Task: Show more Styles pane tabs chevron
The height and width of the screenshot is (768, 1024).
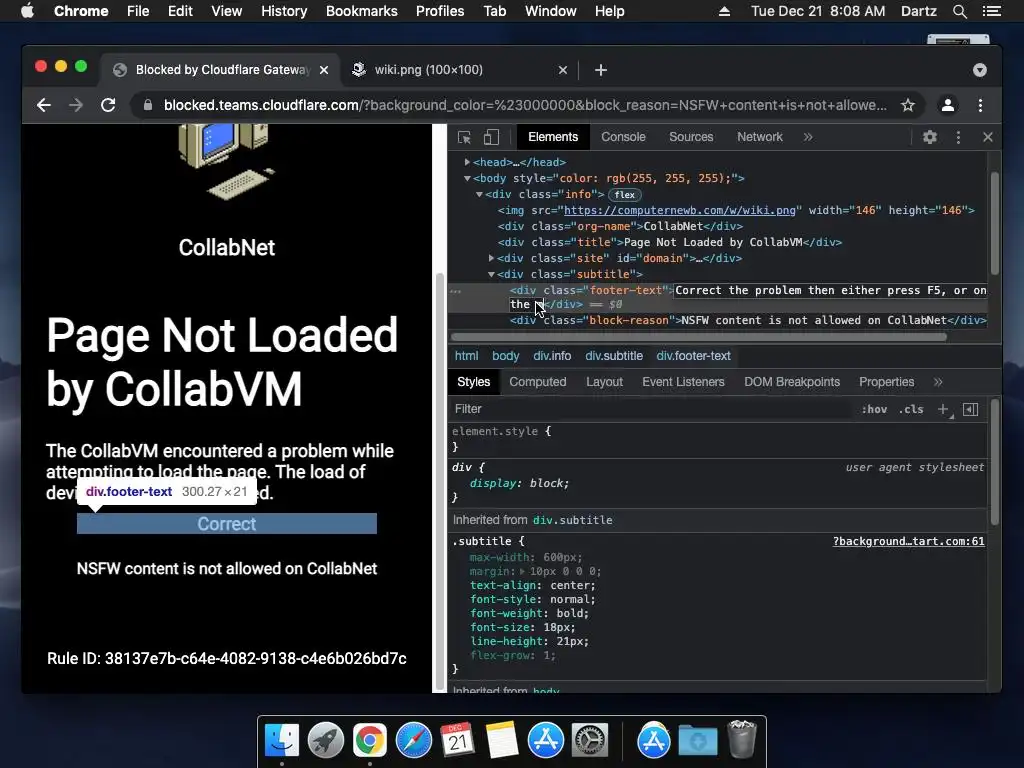Action: pos(938,382)
